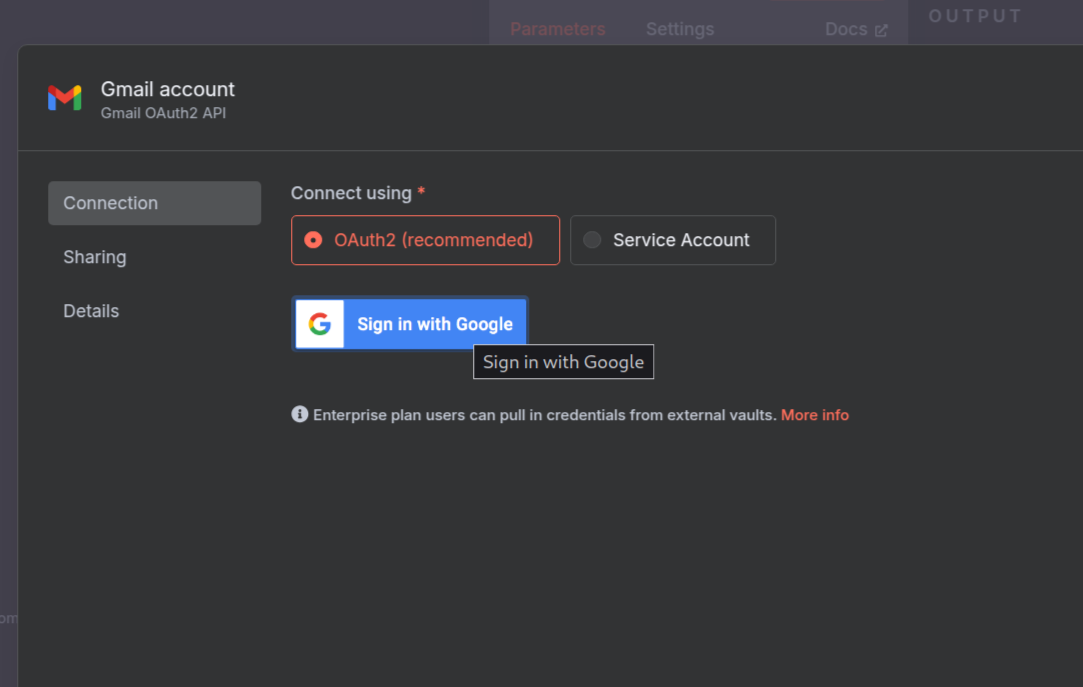Click the external link icon next to Docs
The image size is (1083, 687).
click(881, 30)
